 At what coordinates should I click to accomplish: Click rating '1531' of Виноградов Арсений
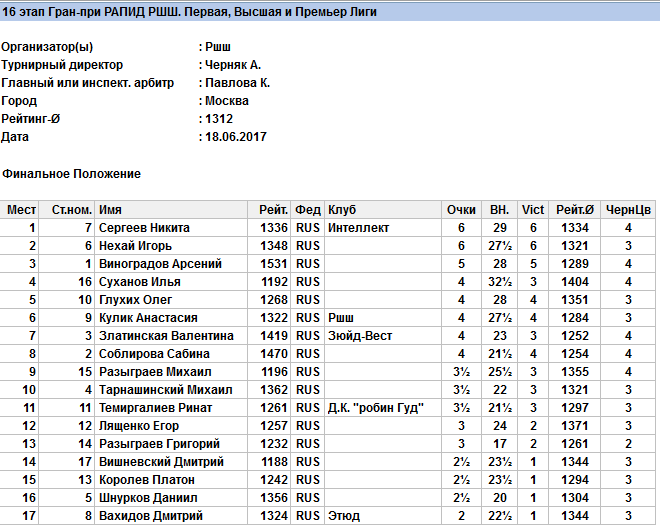pos(274,264)
